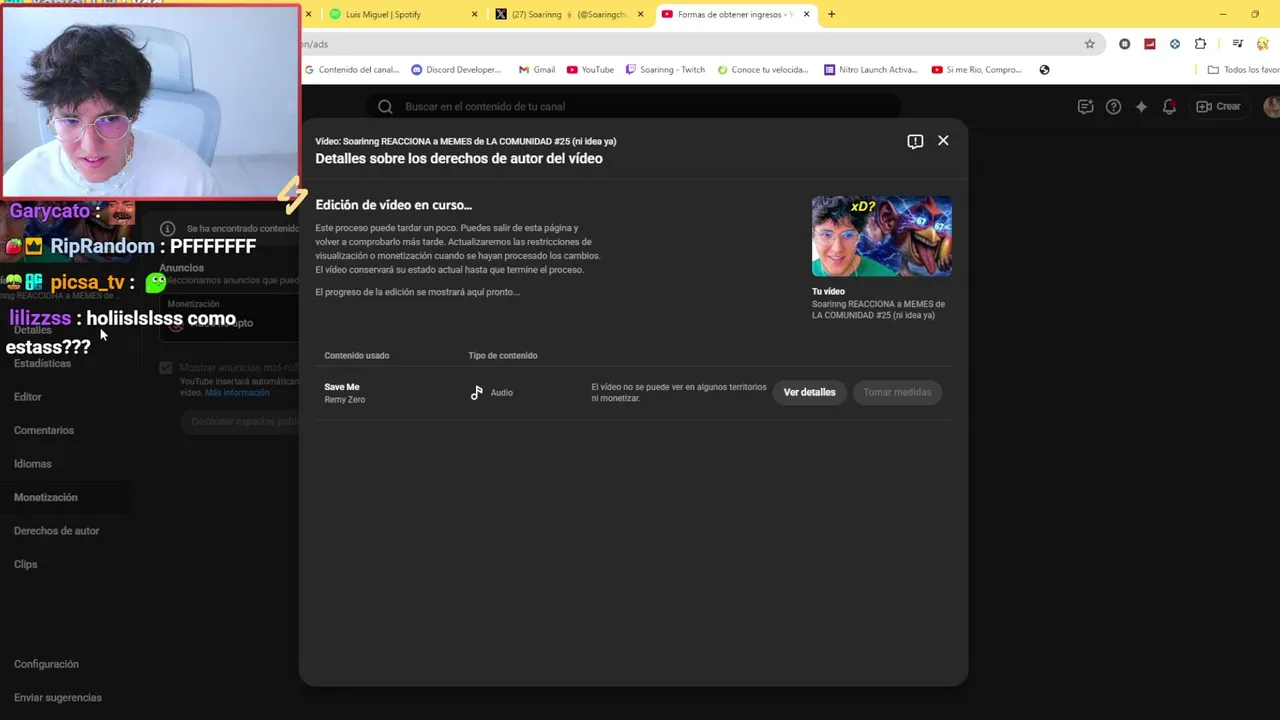The width and height of the screenshot is (1280, 720).
Task: Click the magnifier search icon in Studio
Action: click(385, 107)
